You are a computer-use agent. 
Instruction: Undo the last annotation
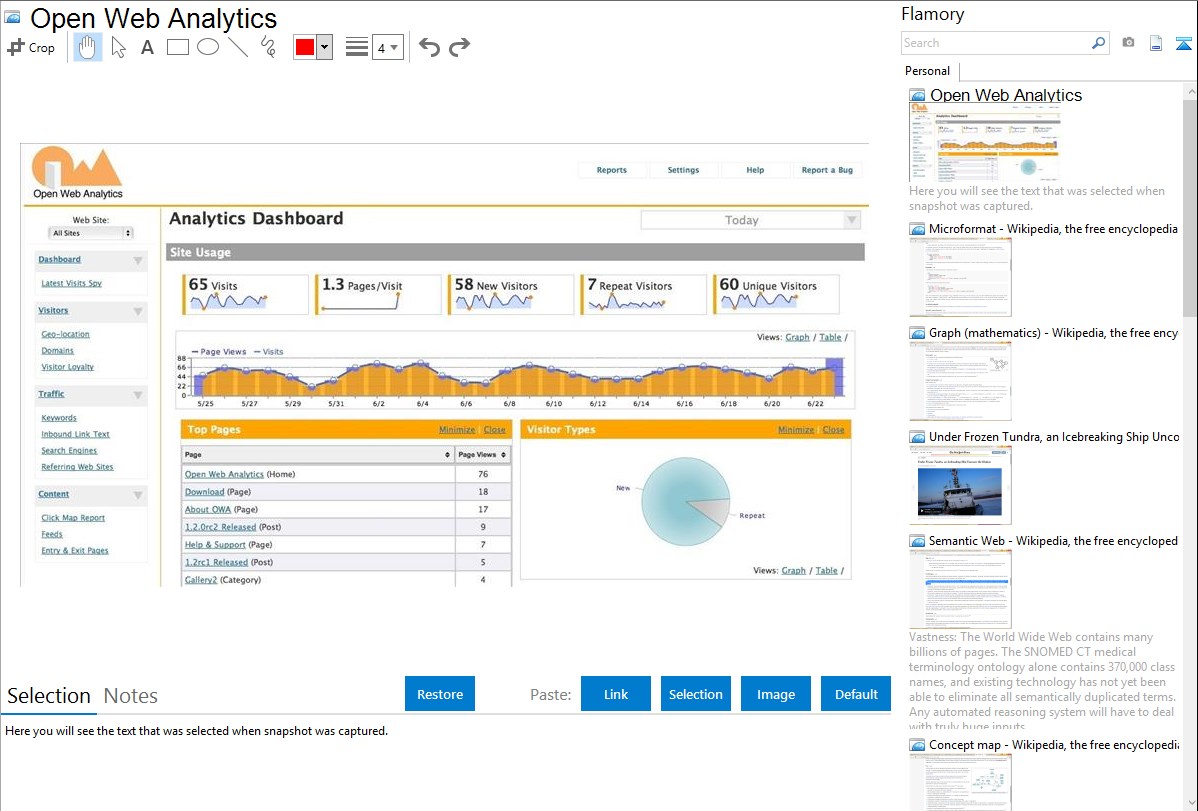(x=429, y=47)
